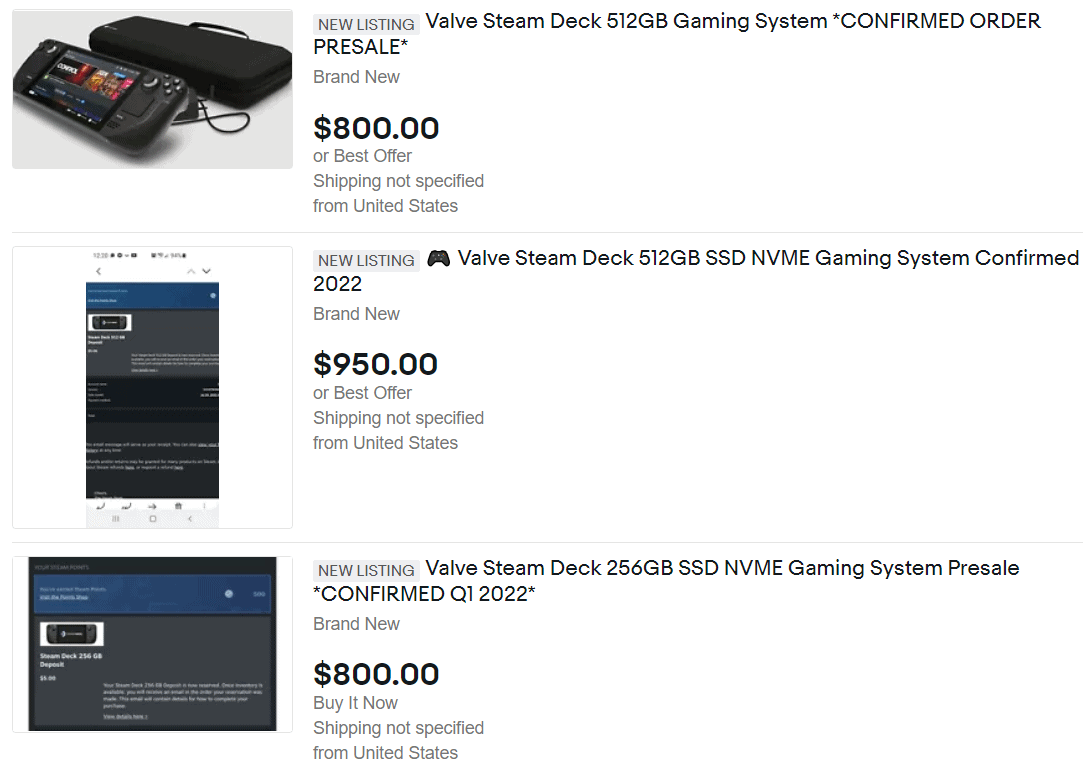Click the $950.00 price text
The height and width of the screenshot is (764, 1083).
pos(376,364)
